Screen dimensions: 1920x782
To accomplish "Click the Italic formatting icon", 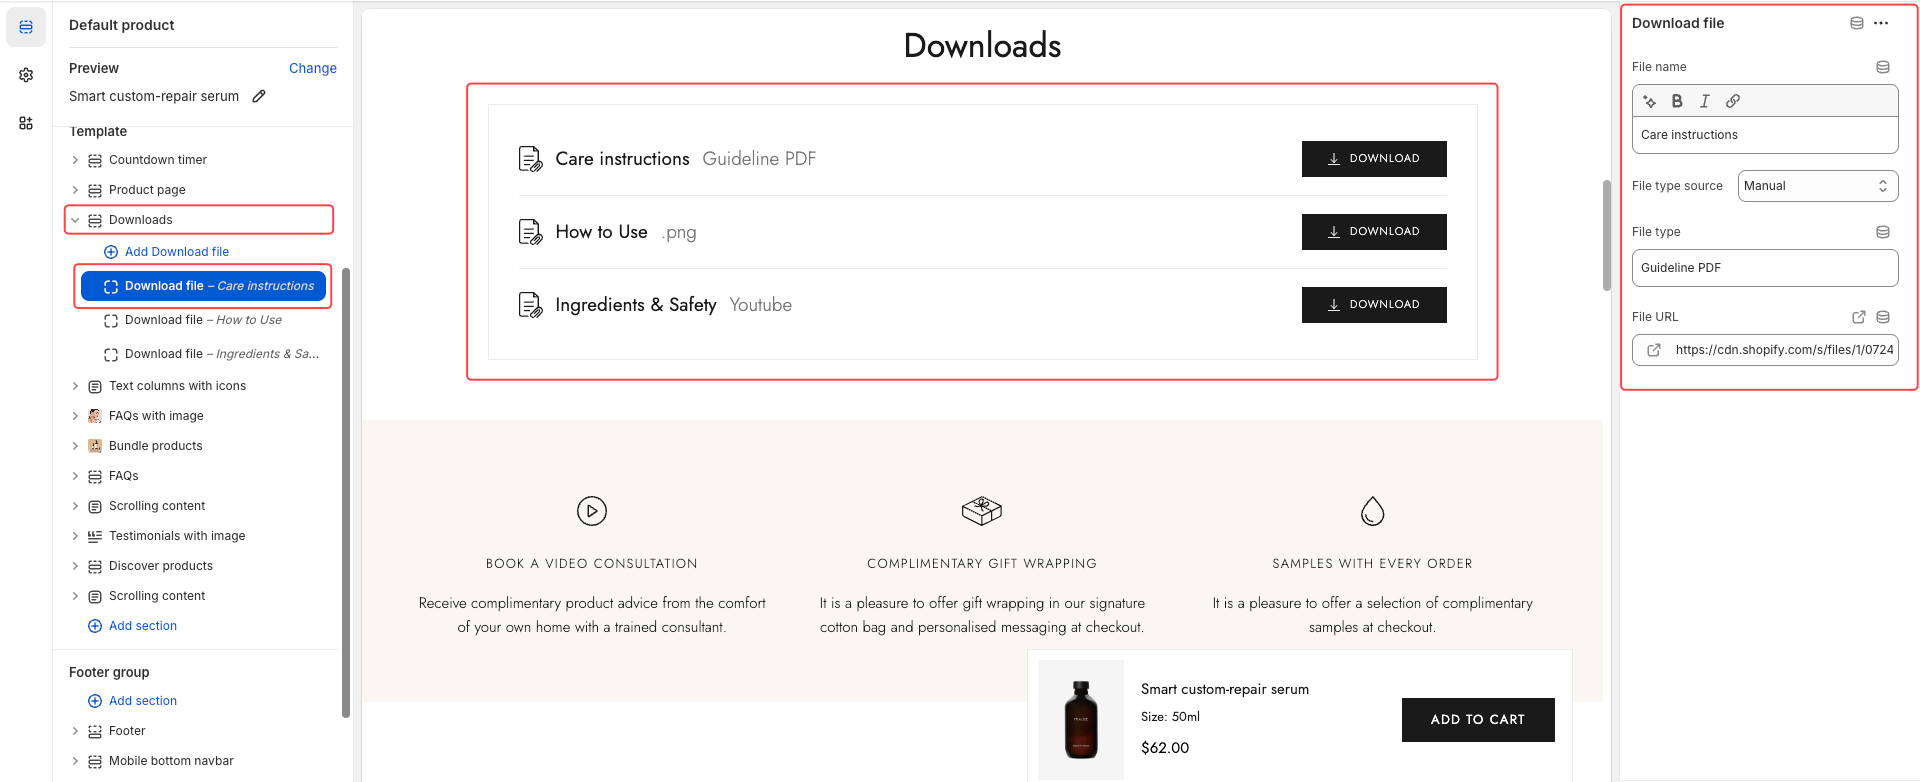I will pos(1705,101).
